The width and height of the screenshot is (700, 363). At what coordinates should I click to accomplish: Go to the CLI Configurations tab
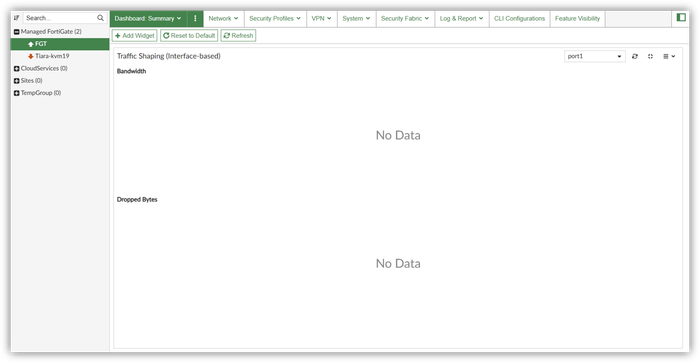pyautogui.click(x=520, y=18)
